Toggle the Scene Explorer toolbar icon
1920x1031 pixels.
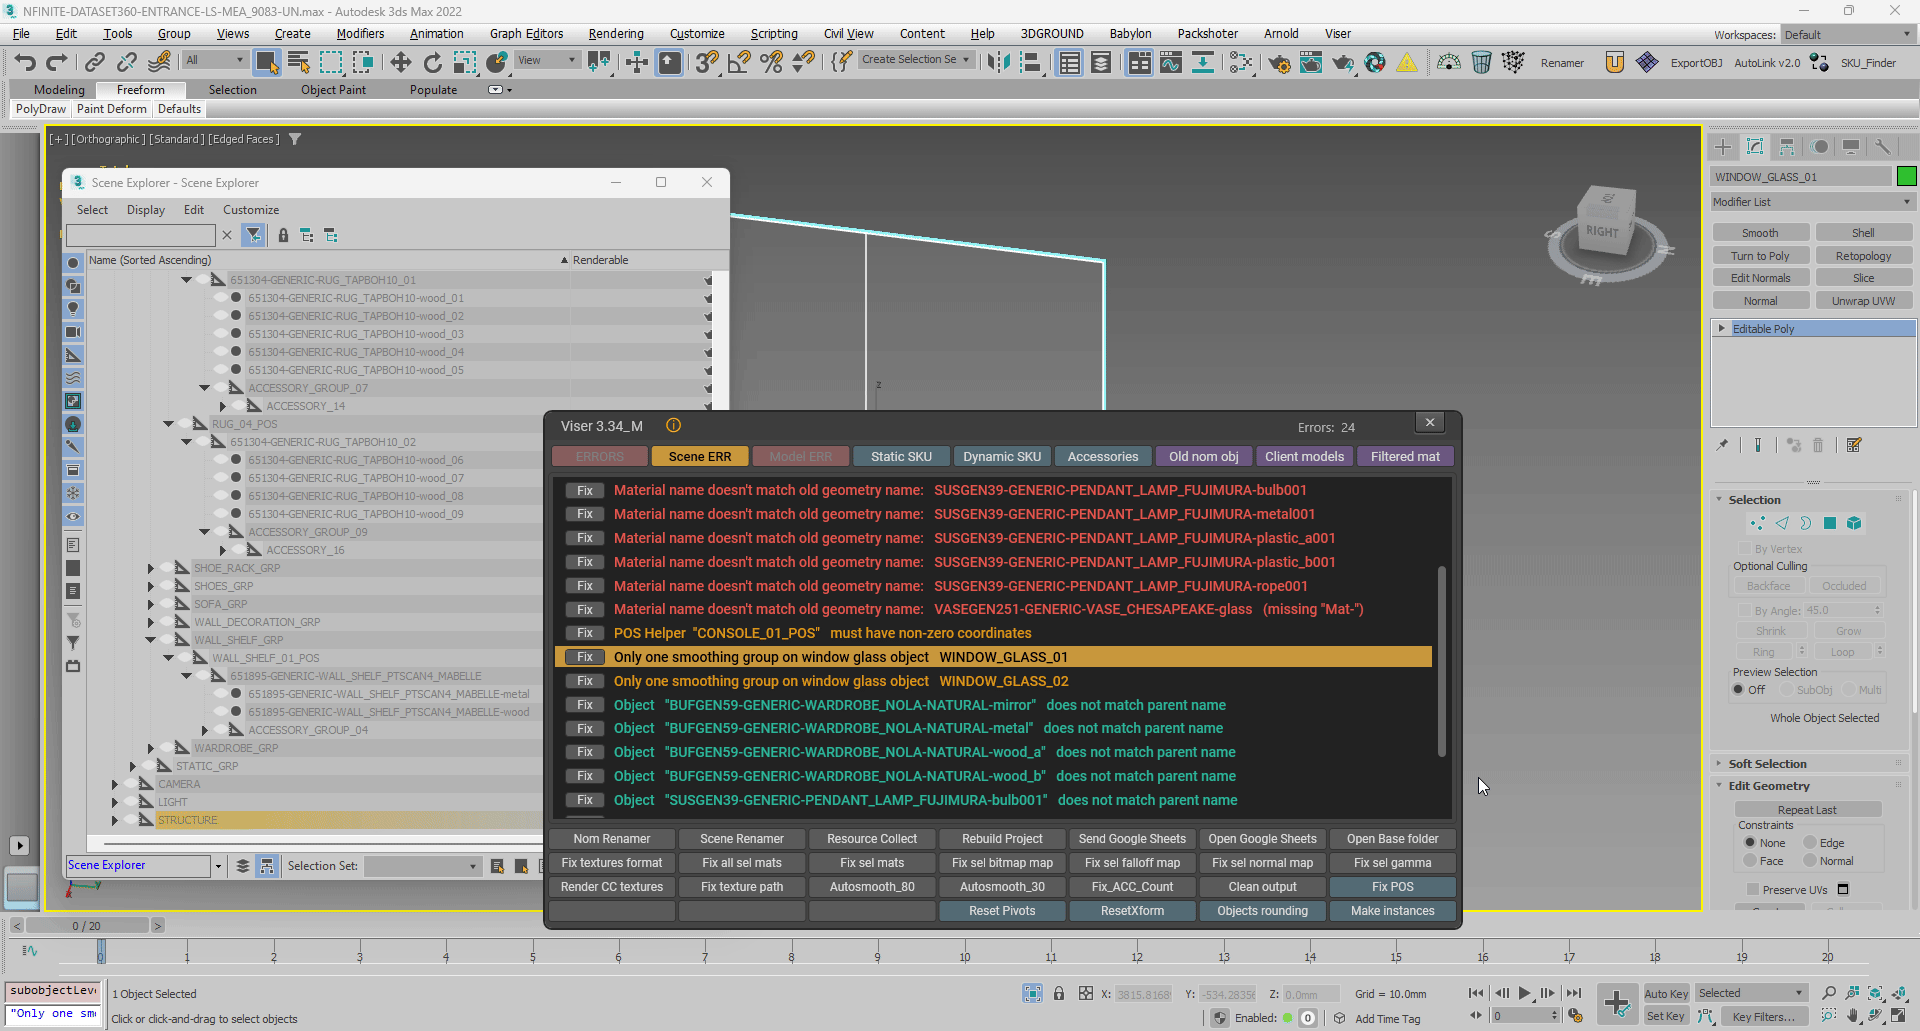1069,63
